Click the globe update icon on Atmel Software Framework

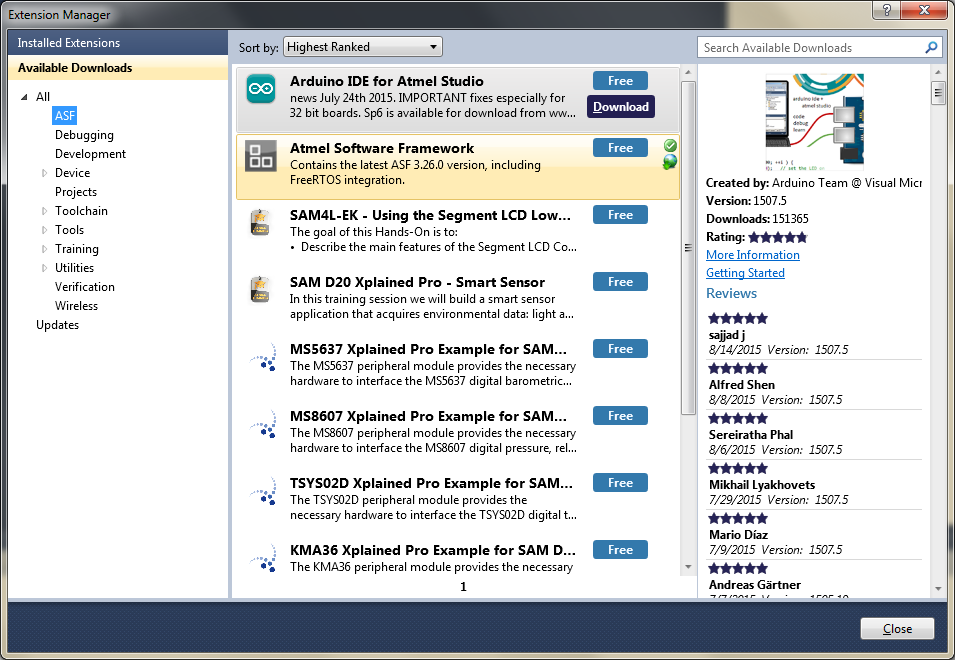click(670, 162)
